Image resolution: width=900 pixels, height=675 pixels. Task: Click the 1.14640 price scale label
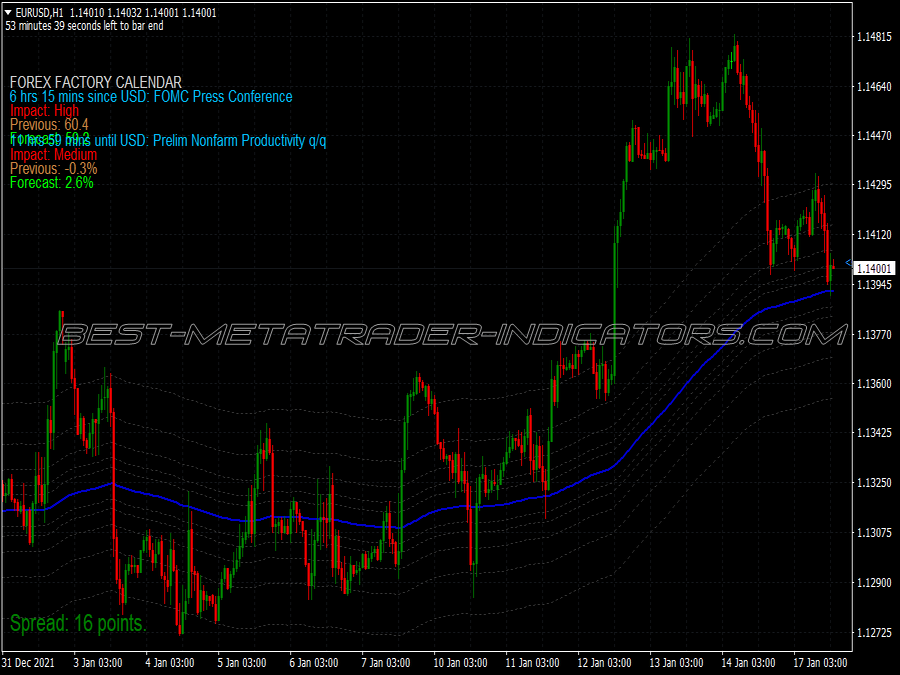(x=874, y=87)
